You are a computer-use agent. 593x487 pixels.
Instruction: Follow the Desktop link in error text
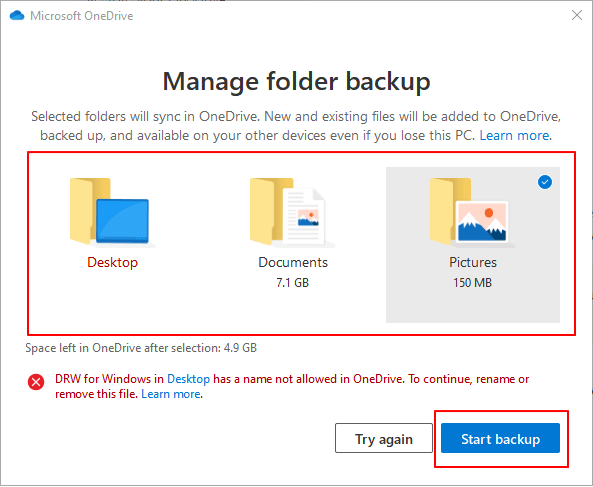(188, 379)
